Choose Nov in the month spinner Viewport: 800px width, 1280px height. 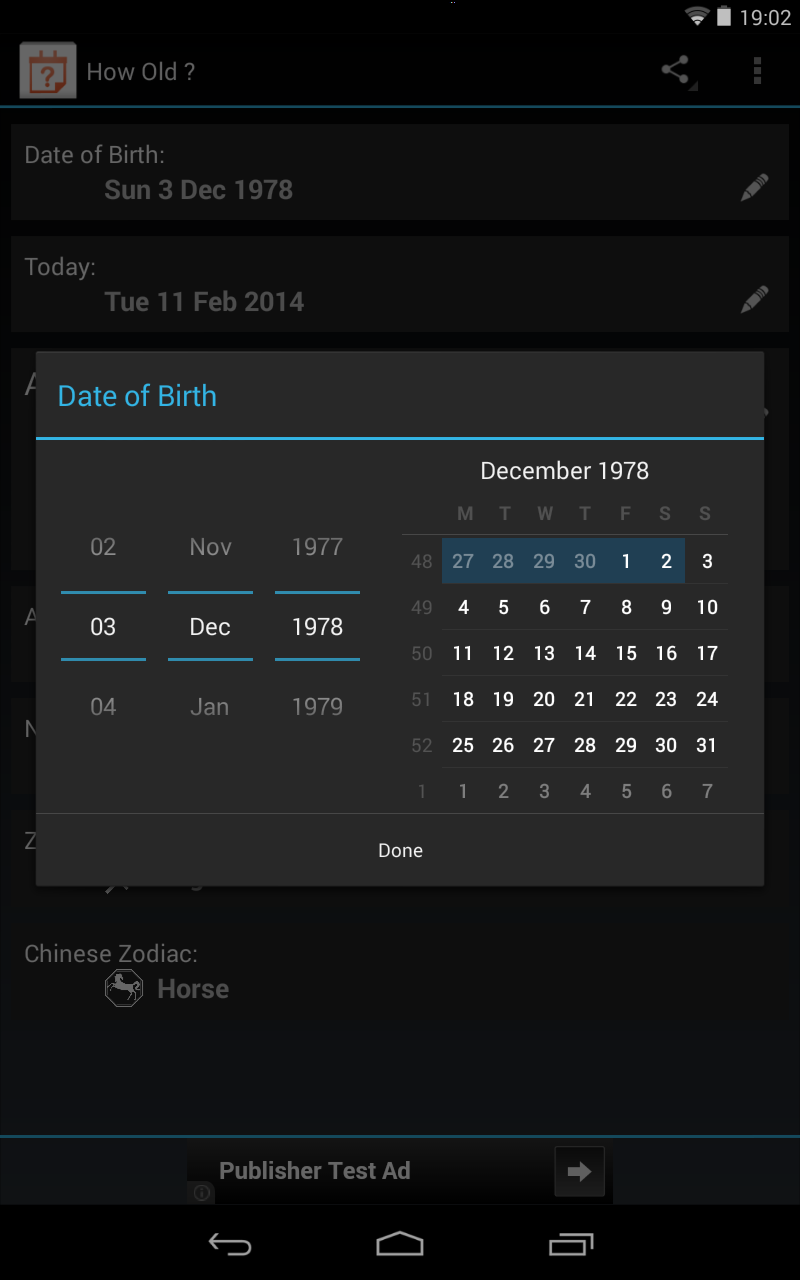pyautogui.click(x=210, y=547)
